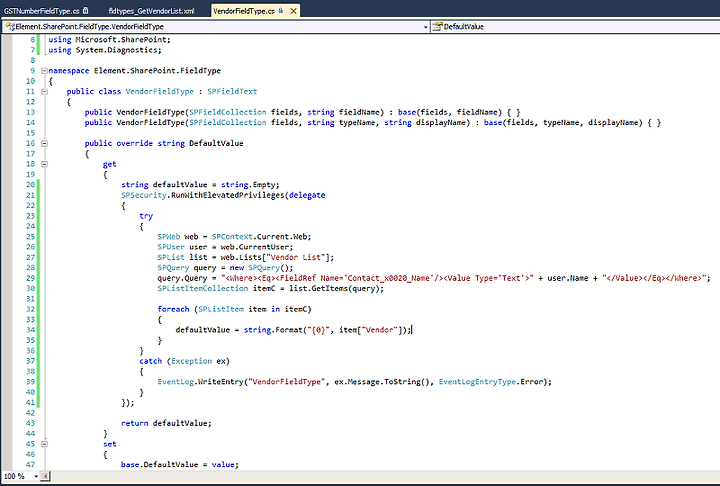The height and width of the screenshot is (486, 720).
Task: Click 'EventLog.WriteEntry' call
Action: 200,382
